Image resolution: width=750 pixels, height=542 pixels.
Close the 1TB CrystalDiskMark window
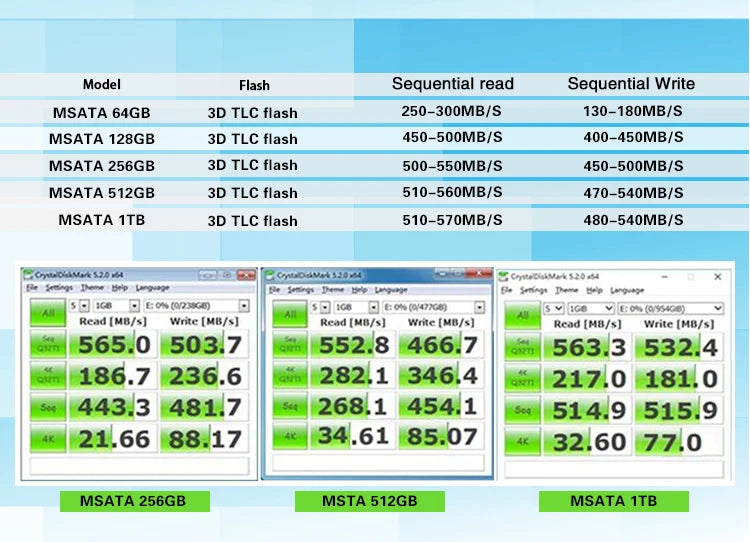pyautogui.click(x=717, y=277)
